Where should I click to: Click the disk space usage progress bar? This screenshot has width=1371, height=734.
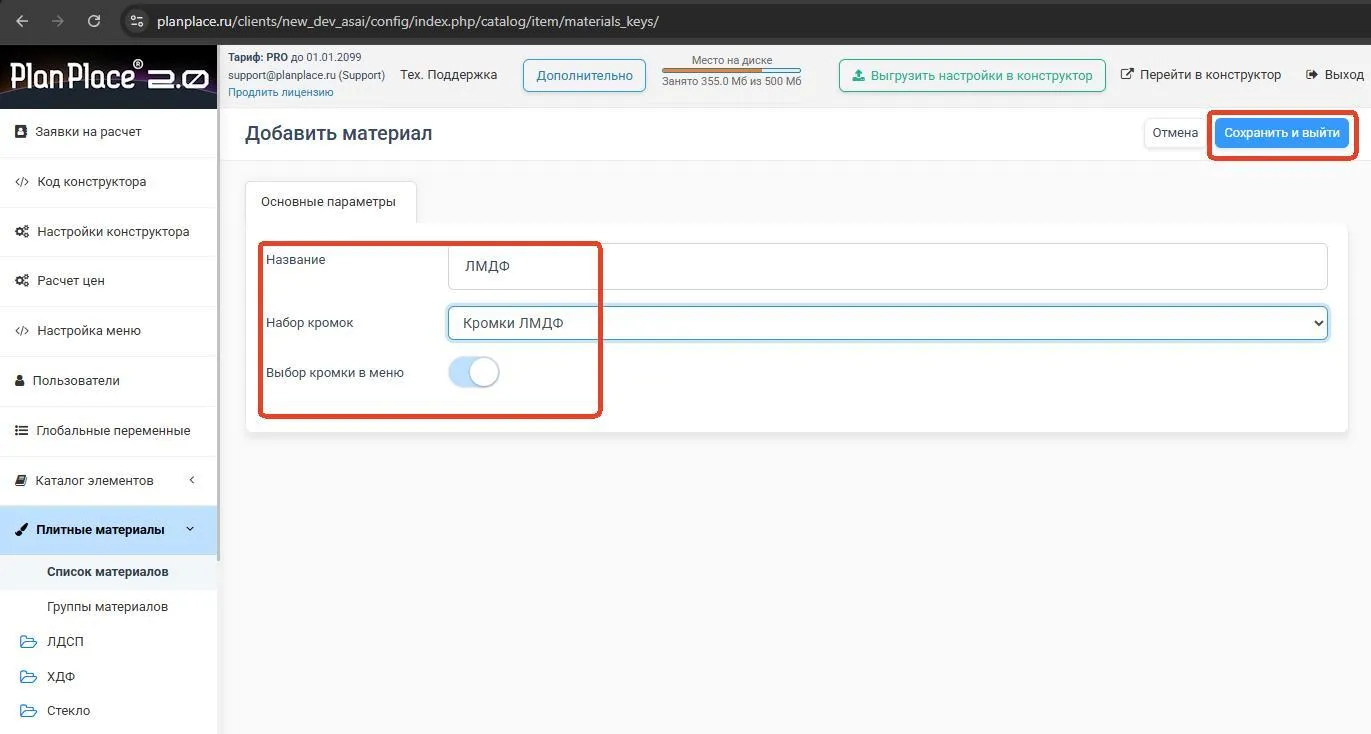tap(732, 71)
